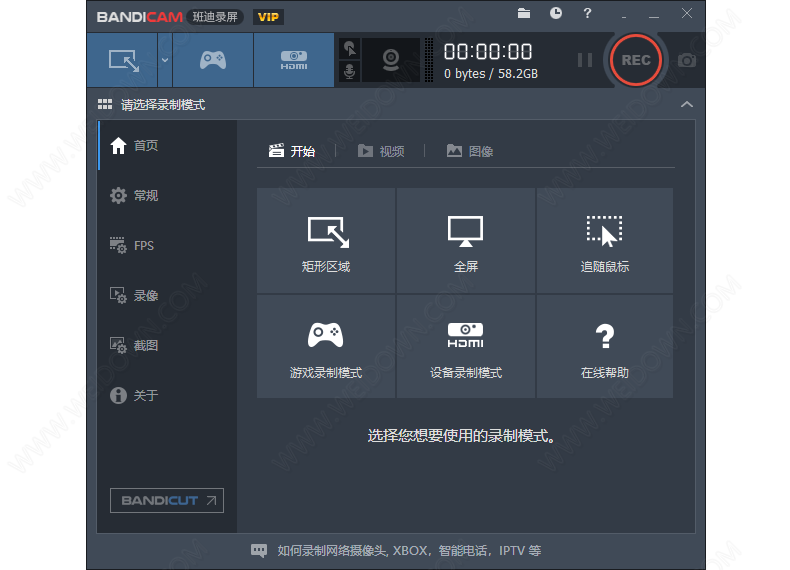This screenshot has width=790, height=570.
Task: Choose the 设备录制模式 device recording tile
Action: tap(466, 347)
